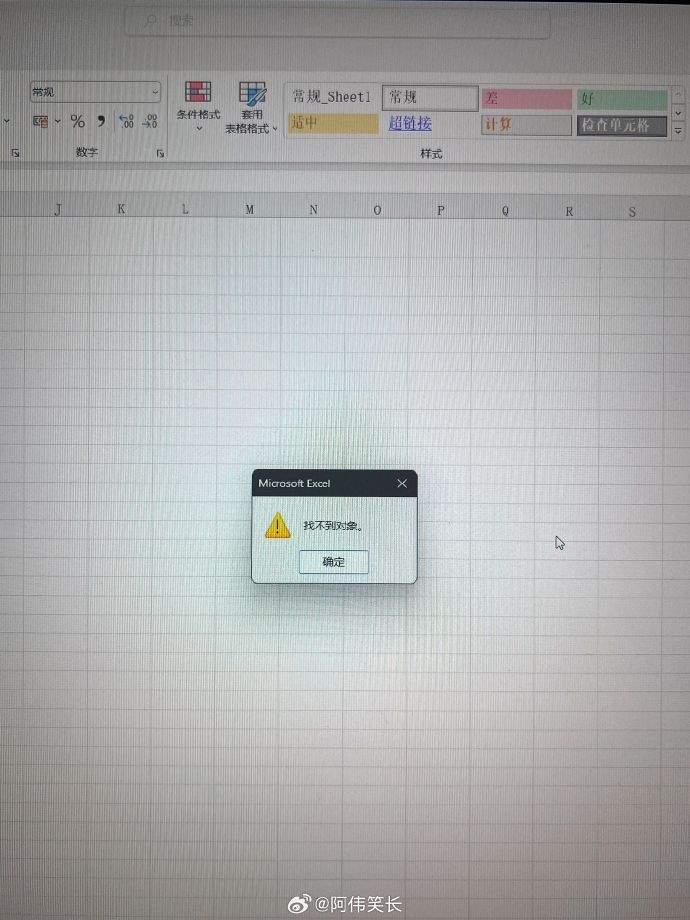Click the accounting number format icon
This screenshot has height=920, width=690.
[x=40, y=122]
